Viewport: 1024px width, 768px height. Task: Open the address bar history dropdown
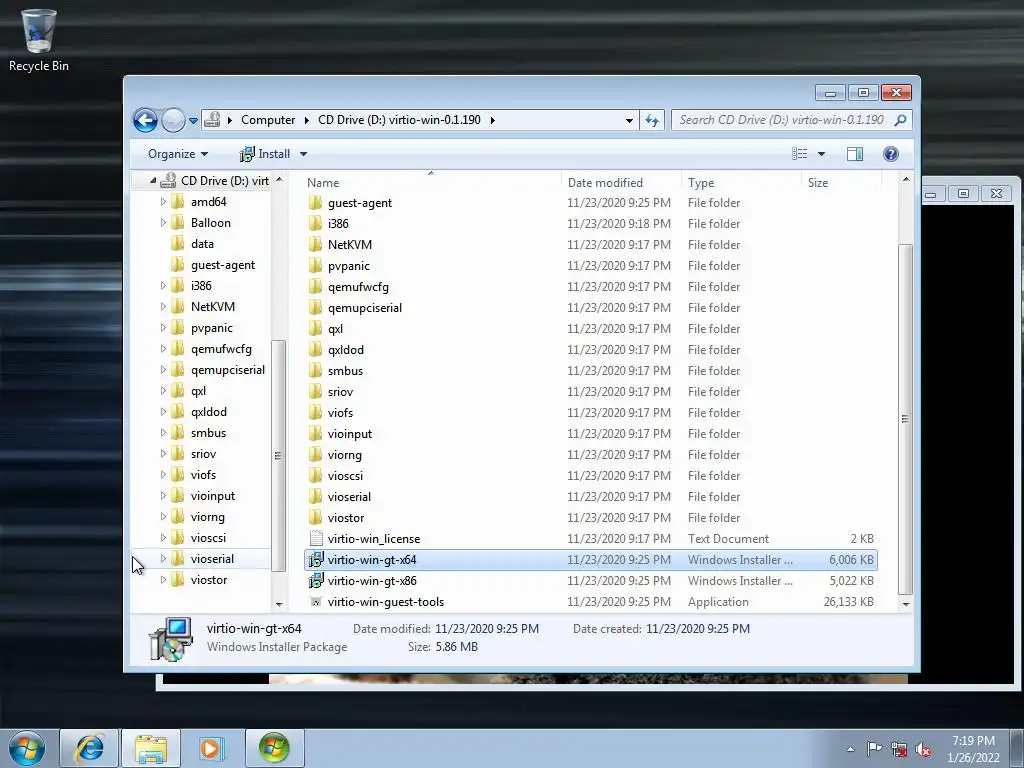click(629, 121)
